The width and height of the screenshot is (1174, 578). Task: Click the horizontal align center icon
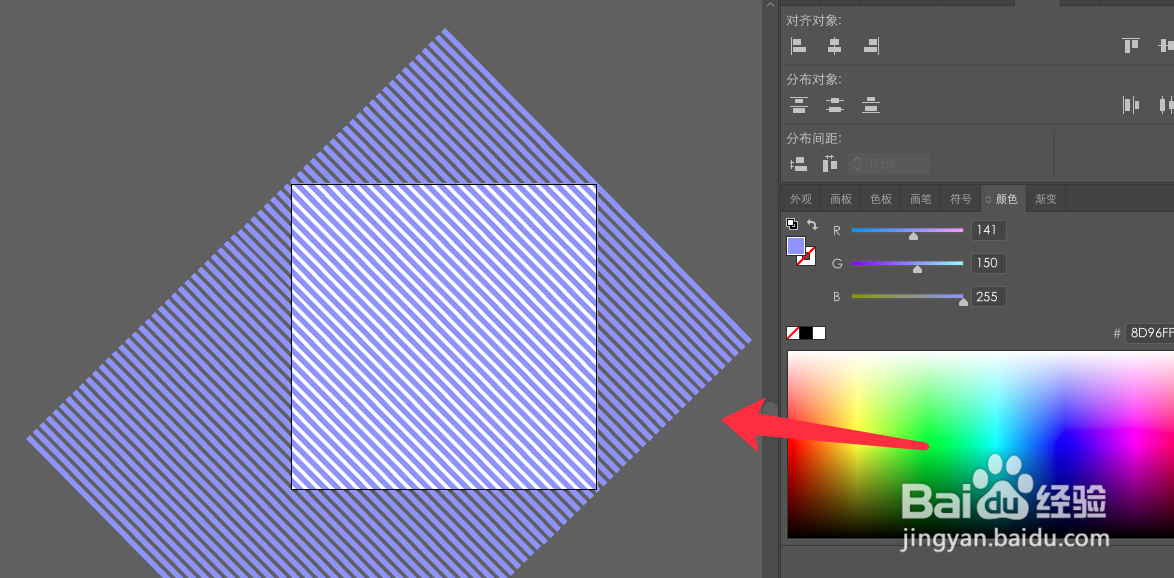click(834, 46)
